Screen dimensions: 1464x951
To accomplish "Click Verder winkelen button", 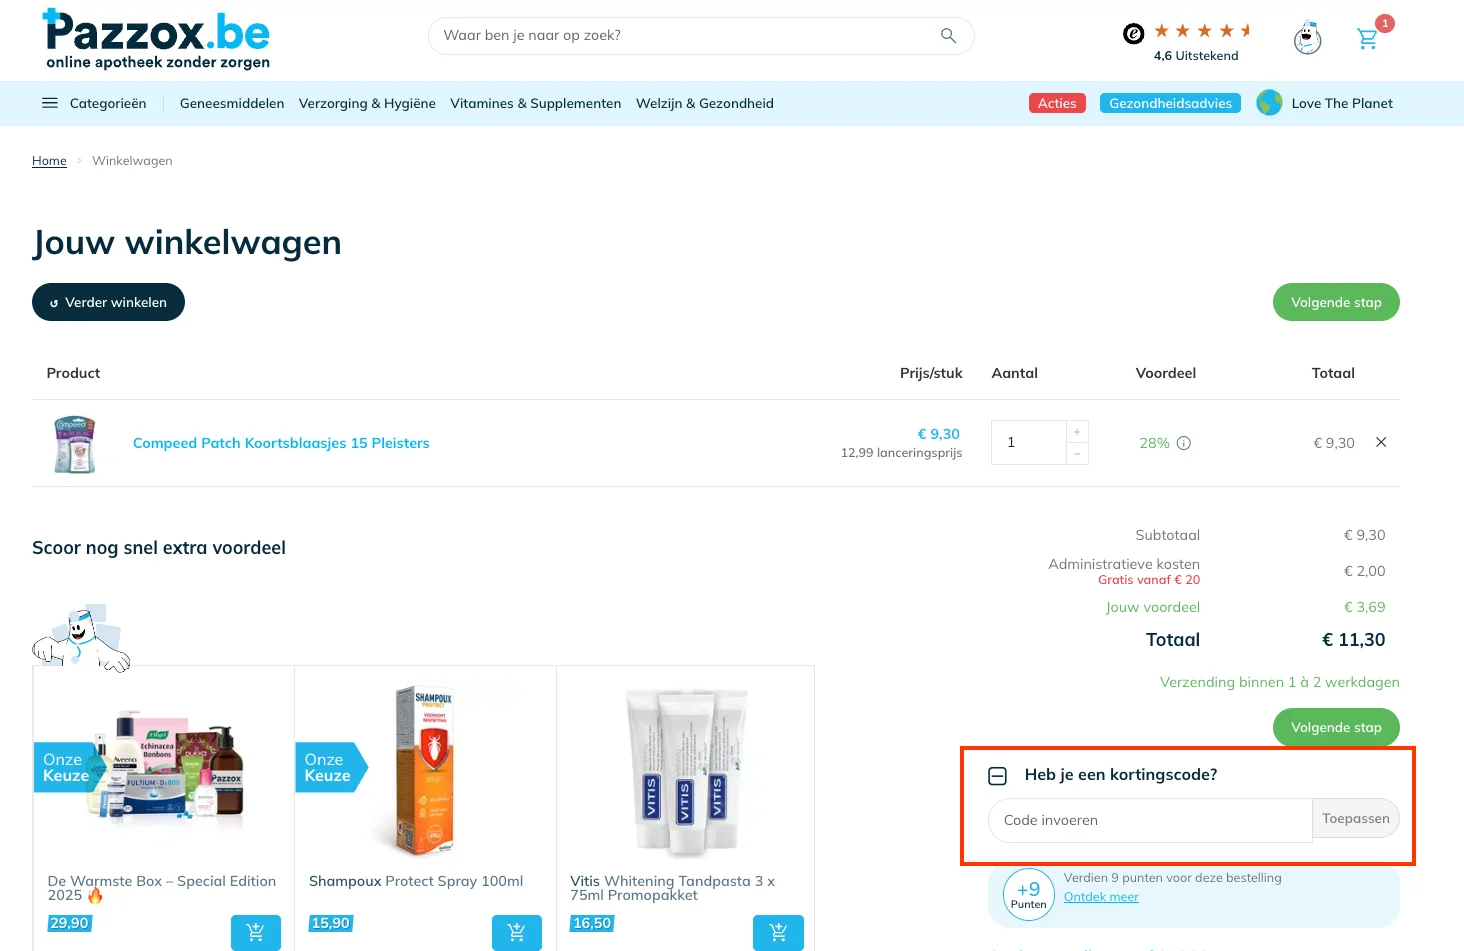I will (108, 302).
